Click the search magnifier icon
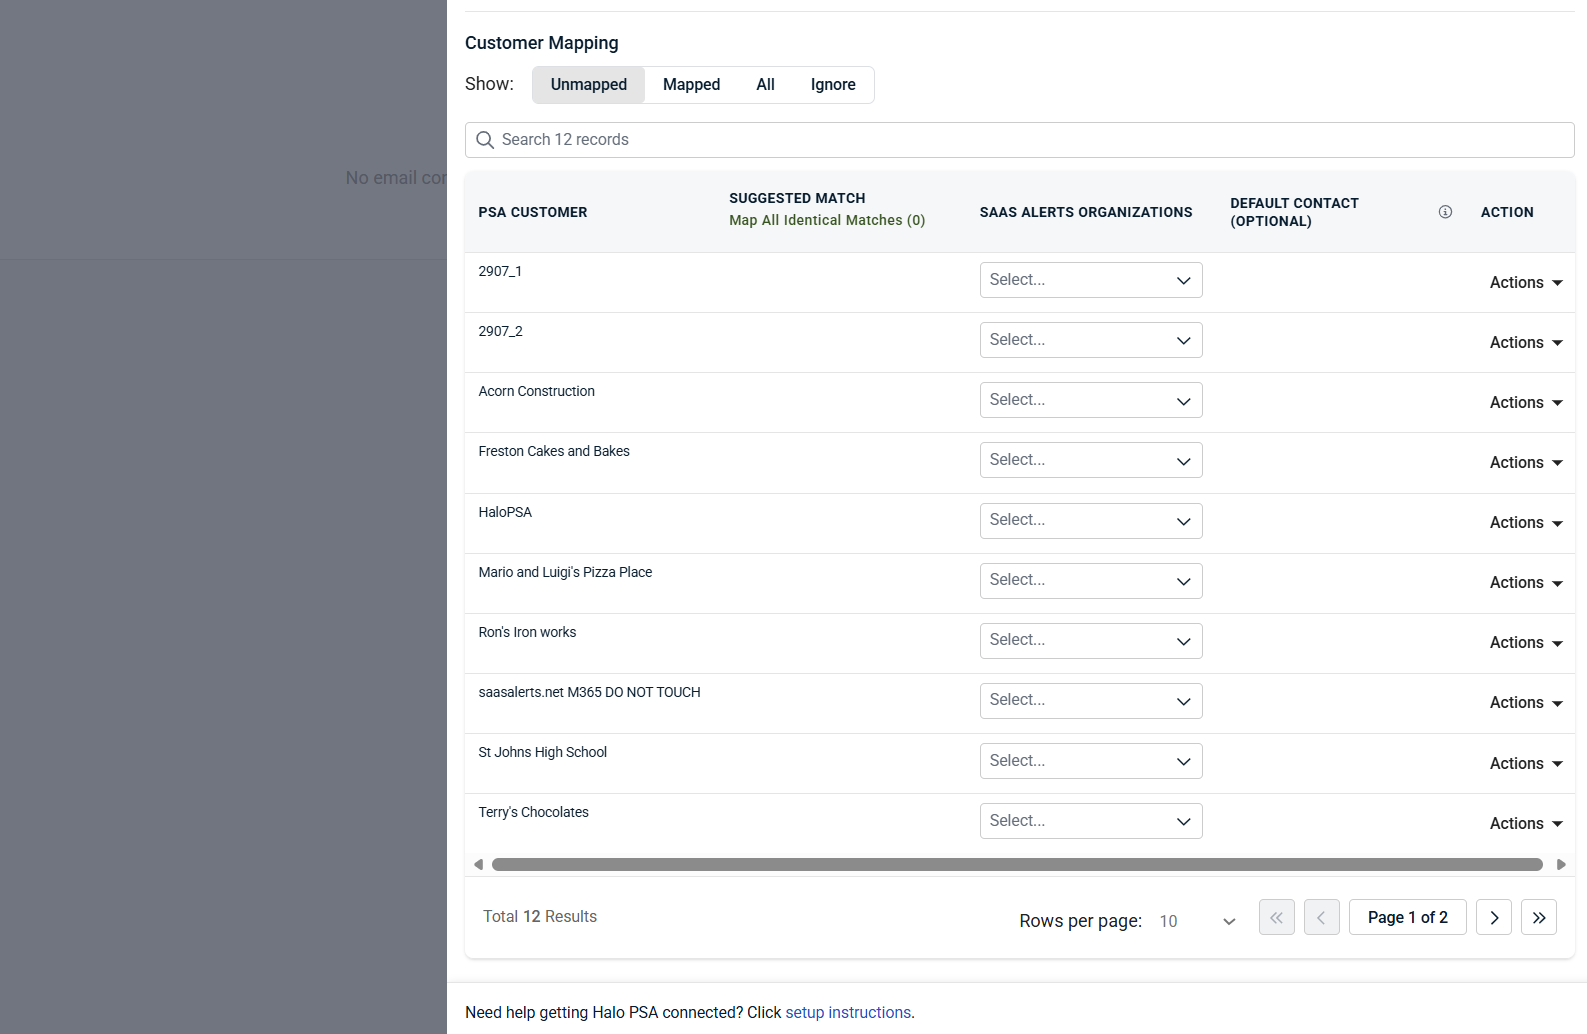Viewport: 1587px width, 1034px height. pyautogui.click(x=485, y=140)
